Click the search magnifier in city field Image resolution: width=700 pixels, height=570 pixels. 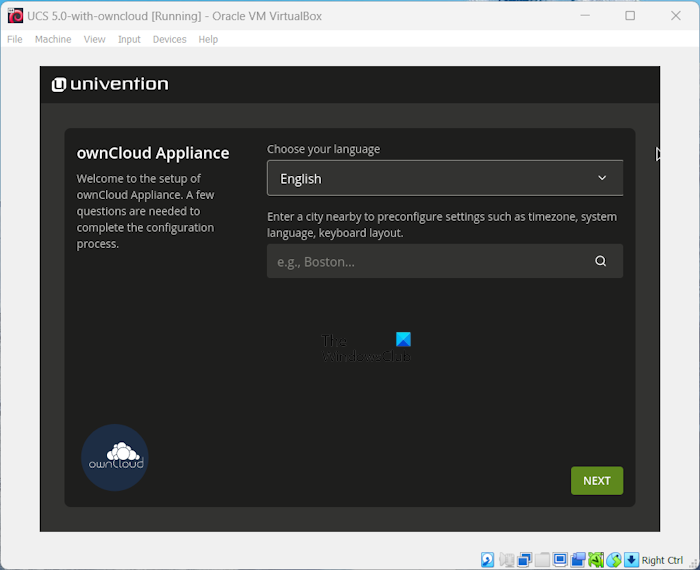coord(600,261)
